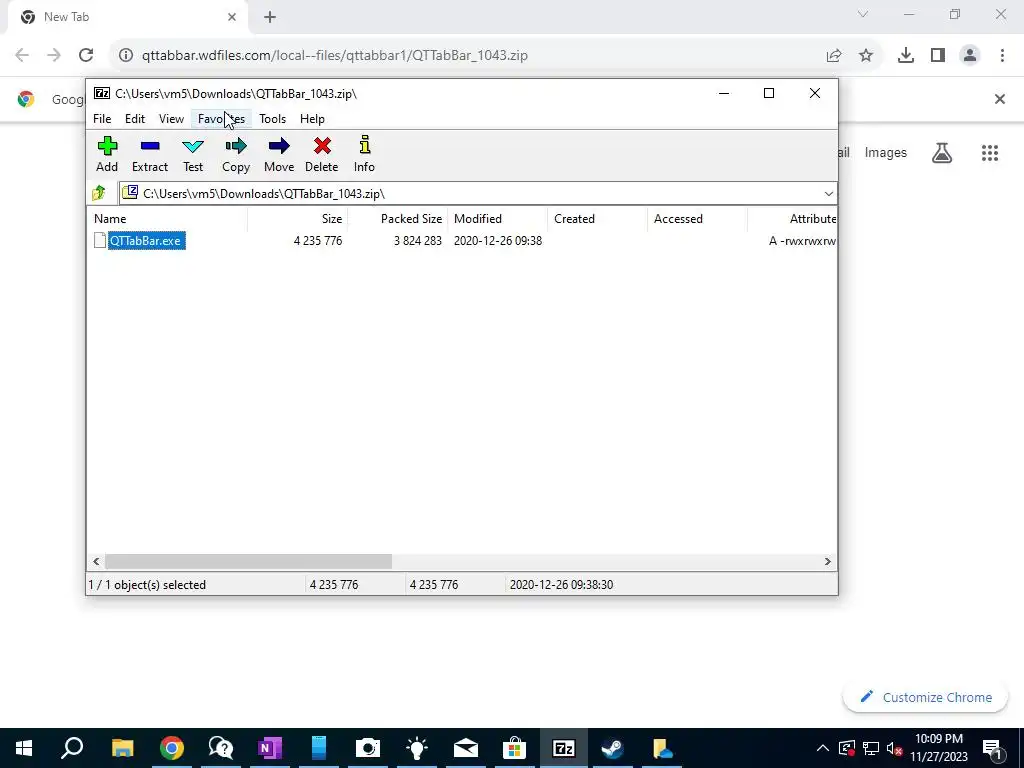The height and width of the screenshot is (768, 1024).
Task: Open Steam from the taskbar
Action: coord(612,748)
